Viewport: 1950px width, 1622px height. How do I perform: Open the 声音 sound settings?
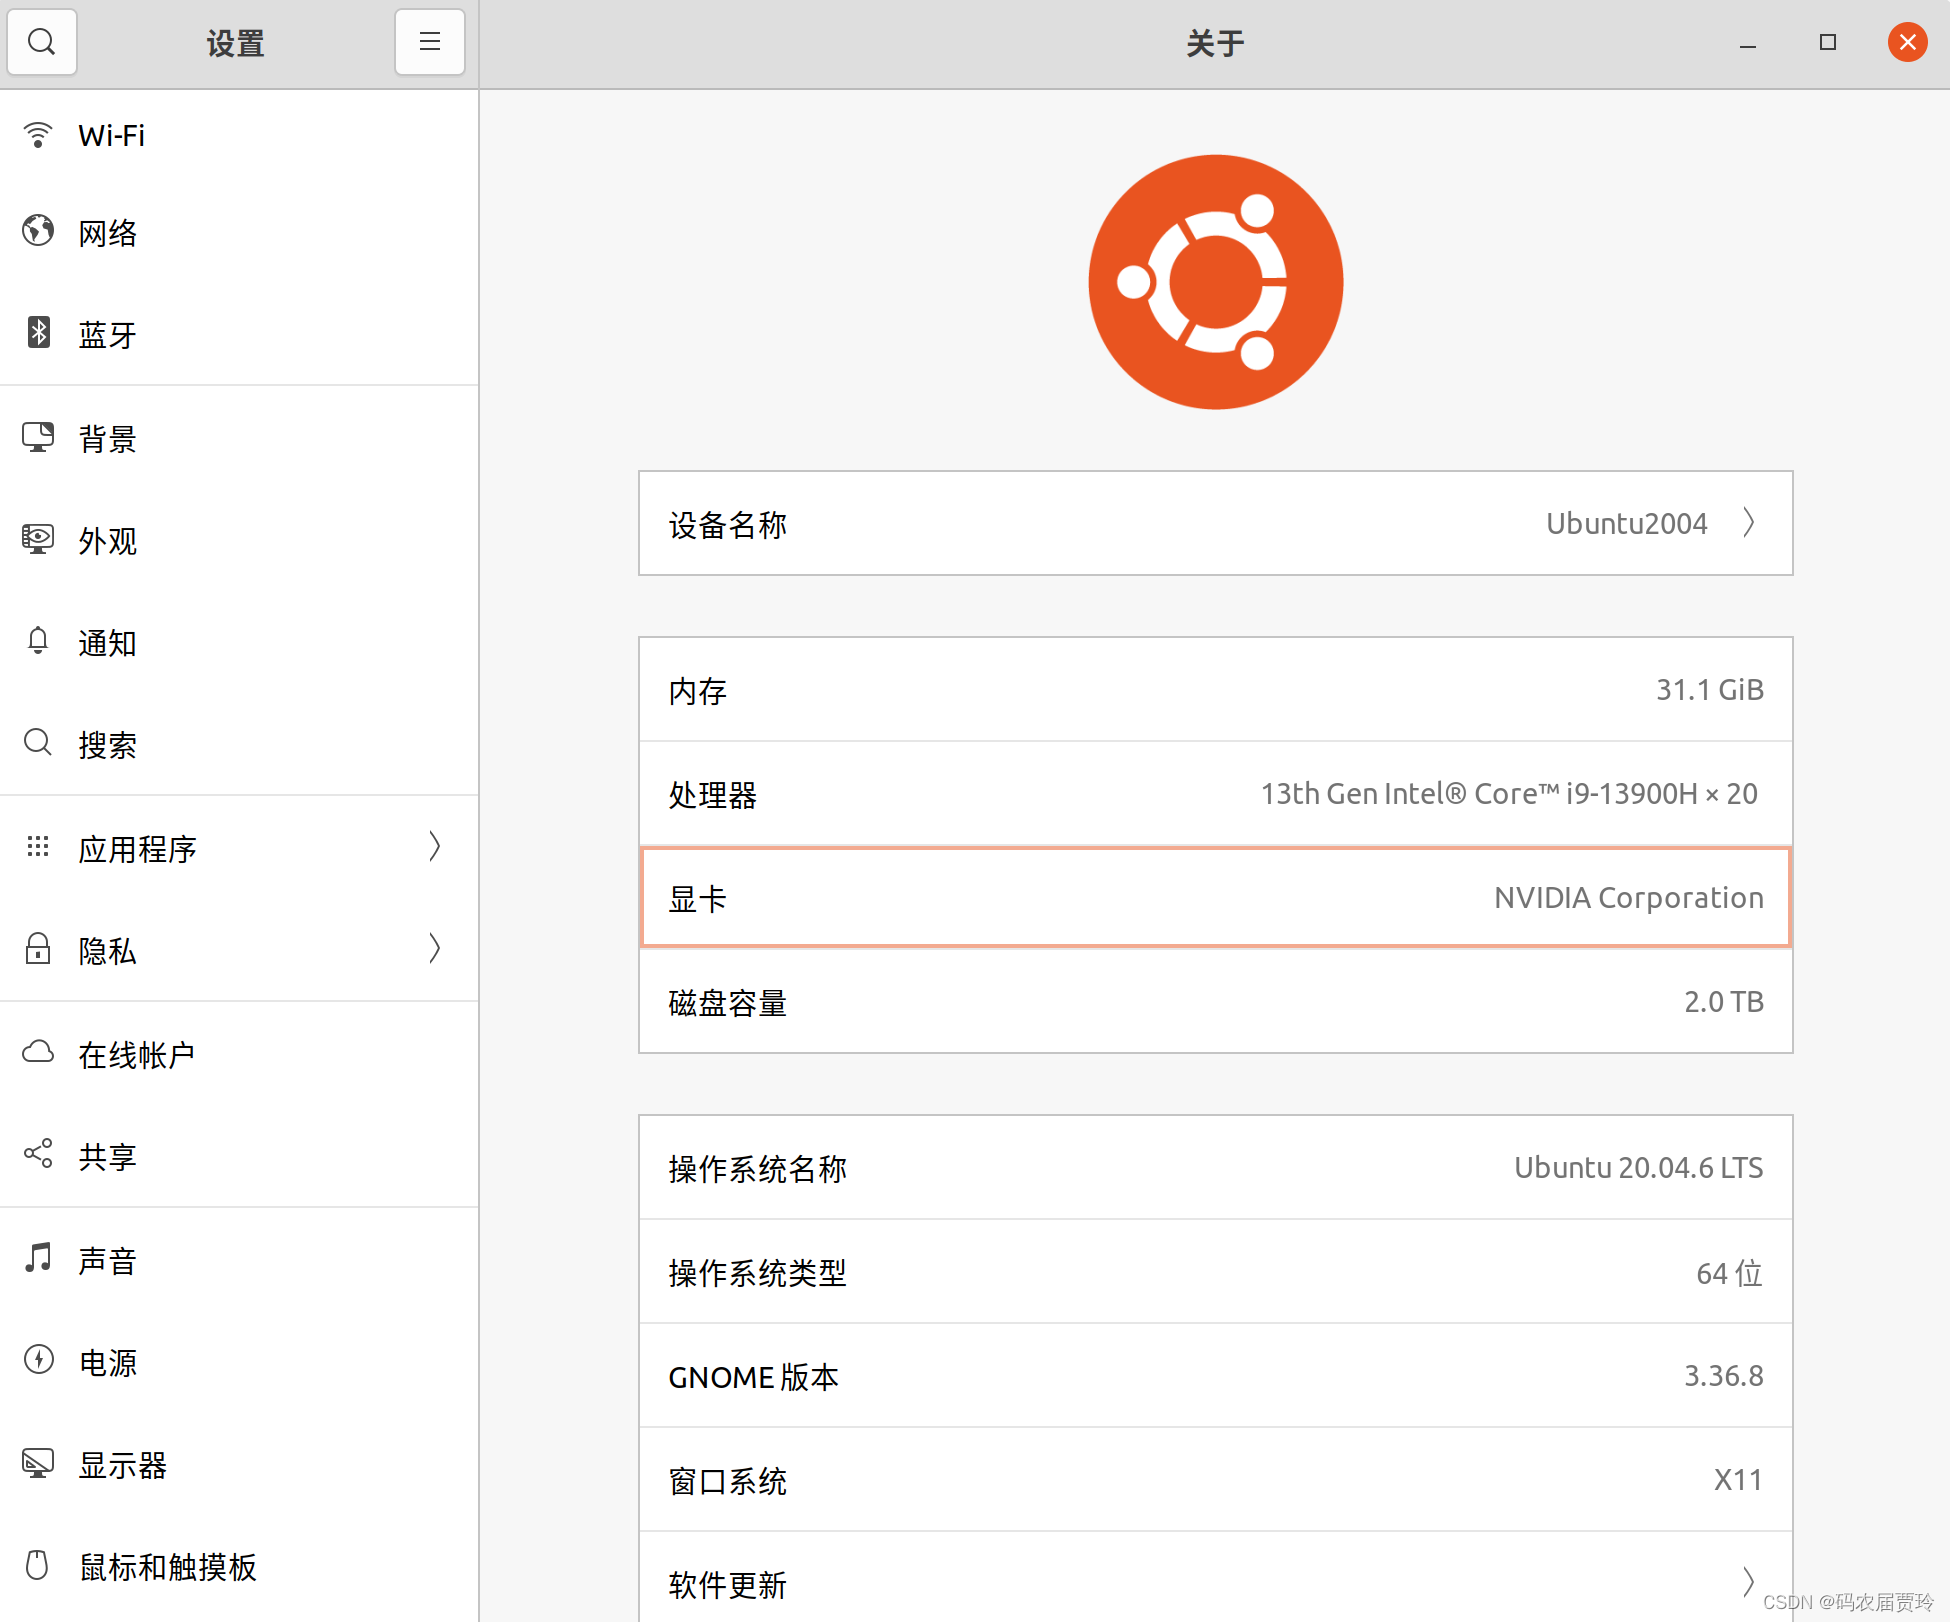click(x=106, y=1261)
